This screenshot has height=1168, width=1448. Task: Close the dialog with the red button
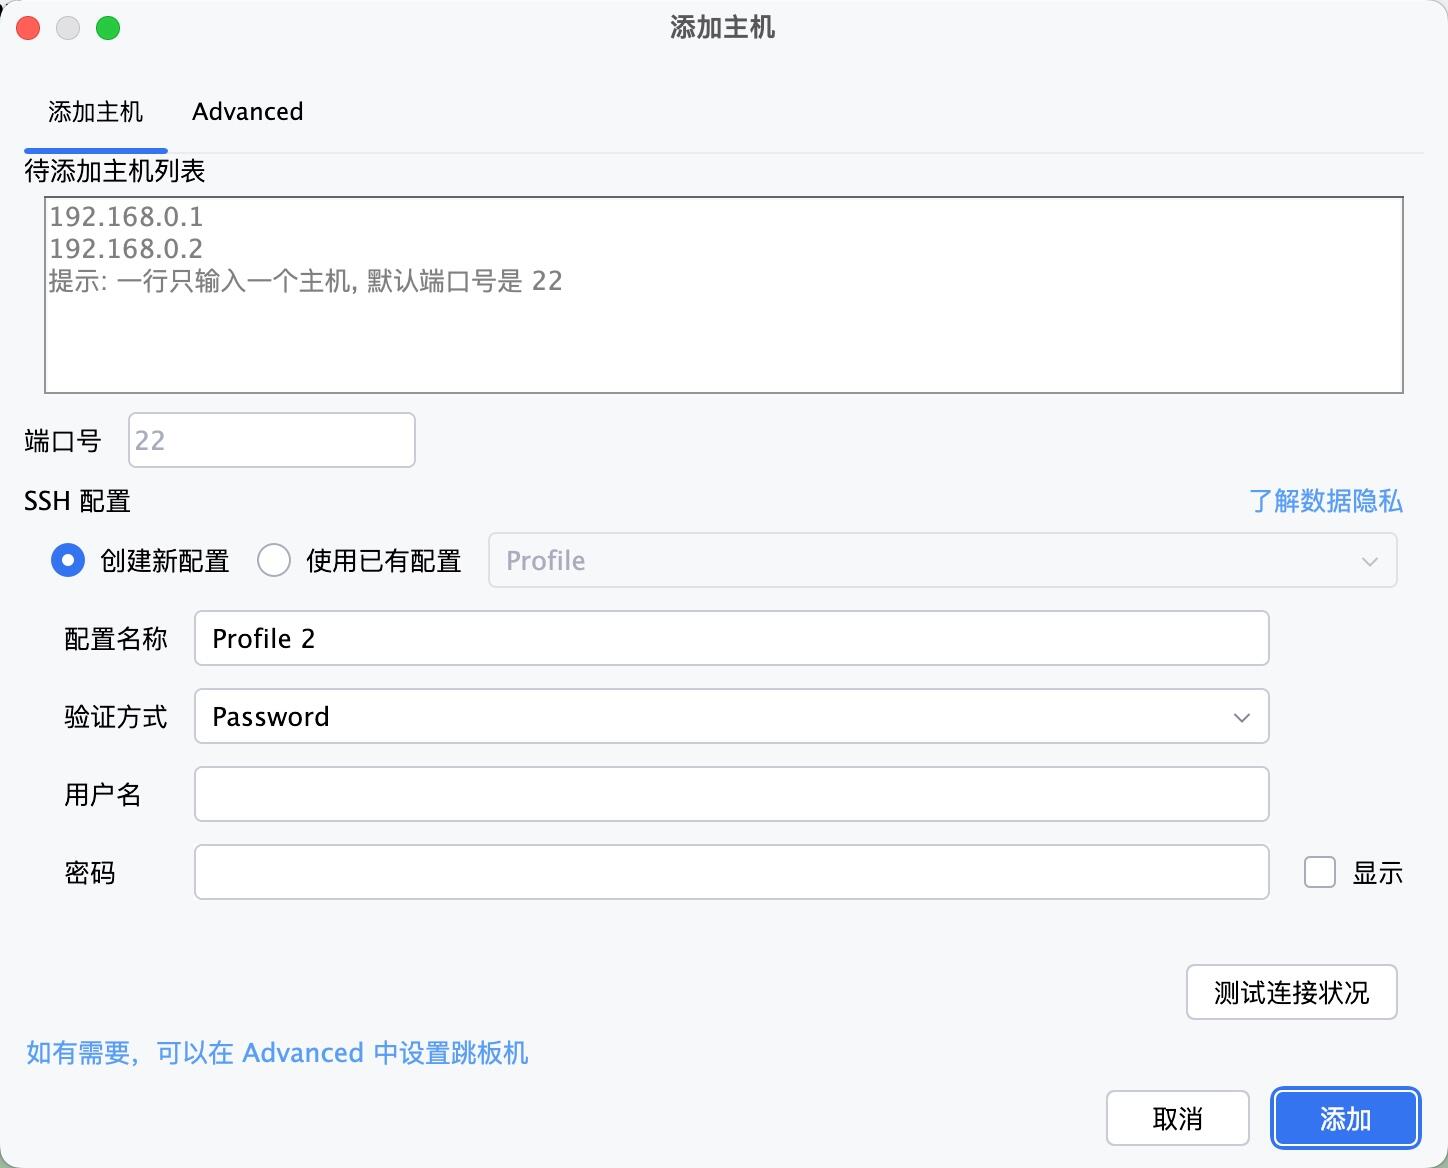coord(28,28)
